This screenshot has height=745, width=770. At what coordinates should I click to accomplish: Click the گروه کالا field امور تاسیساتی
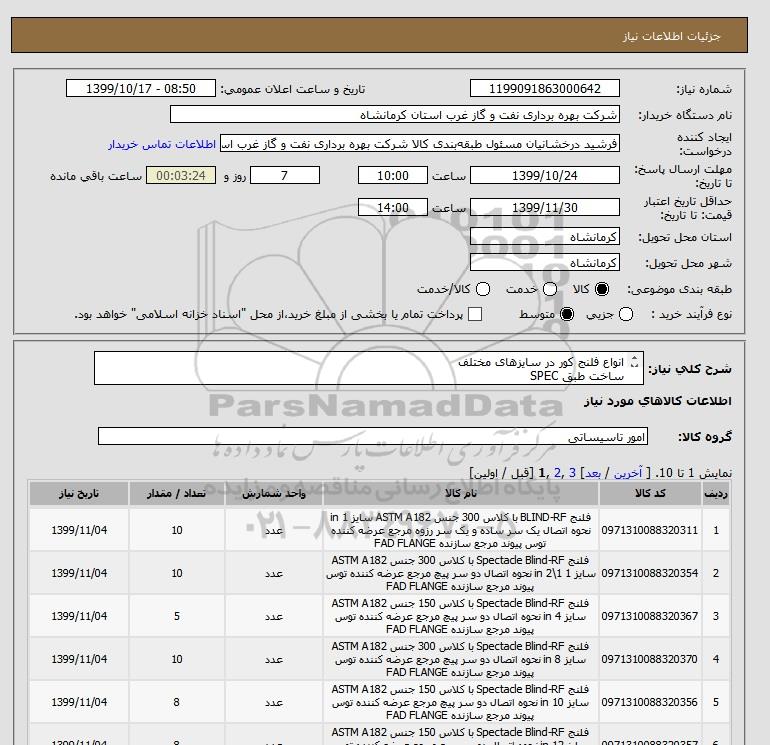coord(373,436)
